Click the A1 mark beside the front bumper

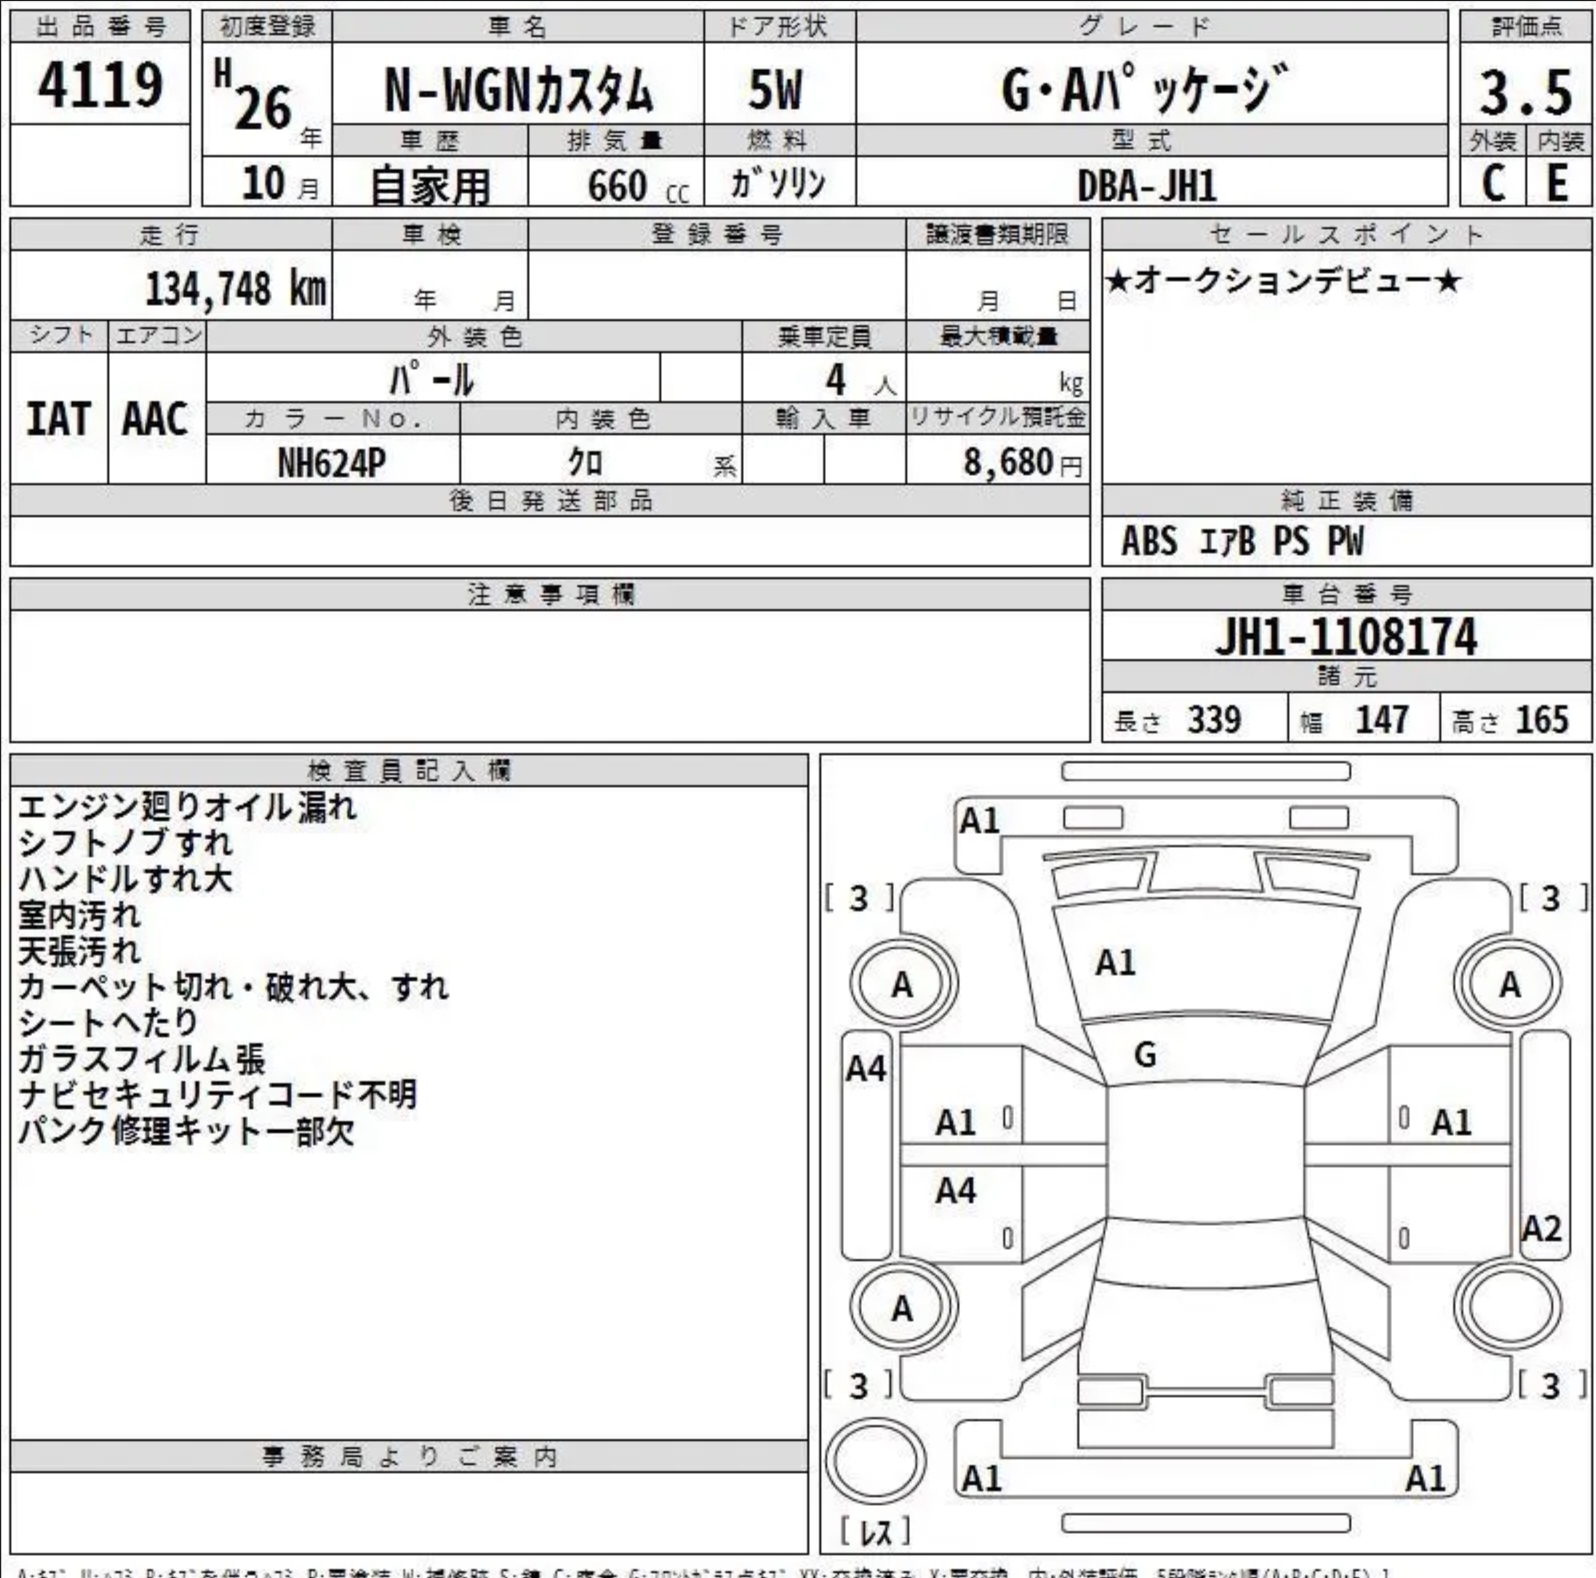pos(979,821)
